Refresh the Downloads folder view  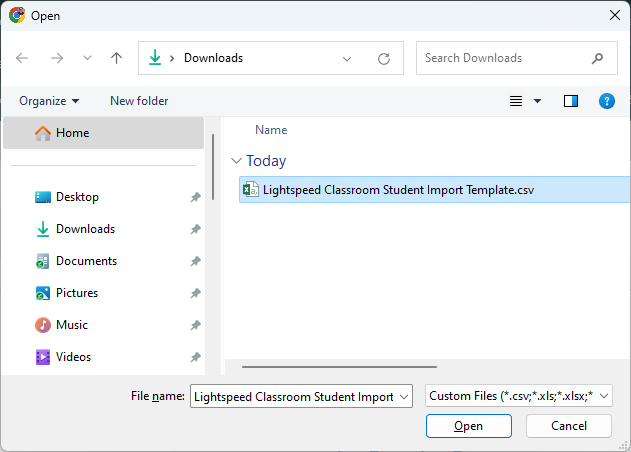384,59
